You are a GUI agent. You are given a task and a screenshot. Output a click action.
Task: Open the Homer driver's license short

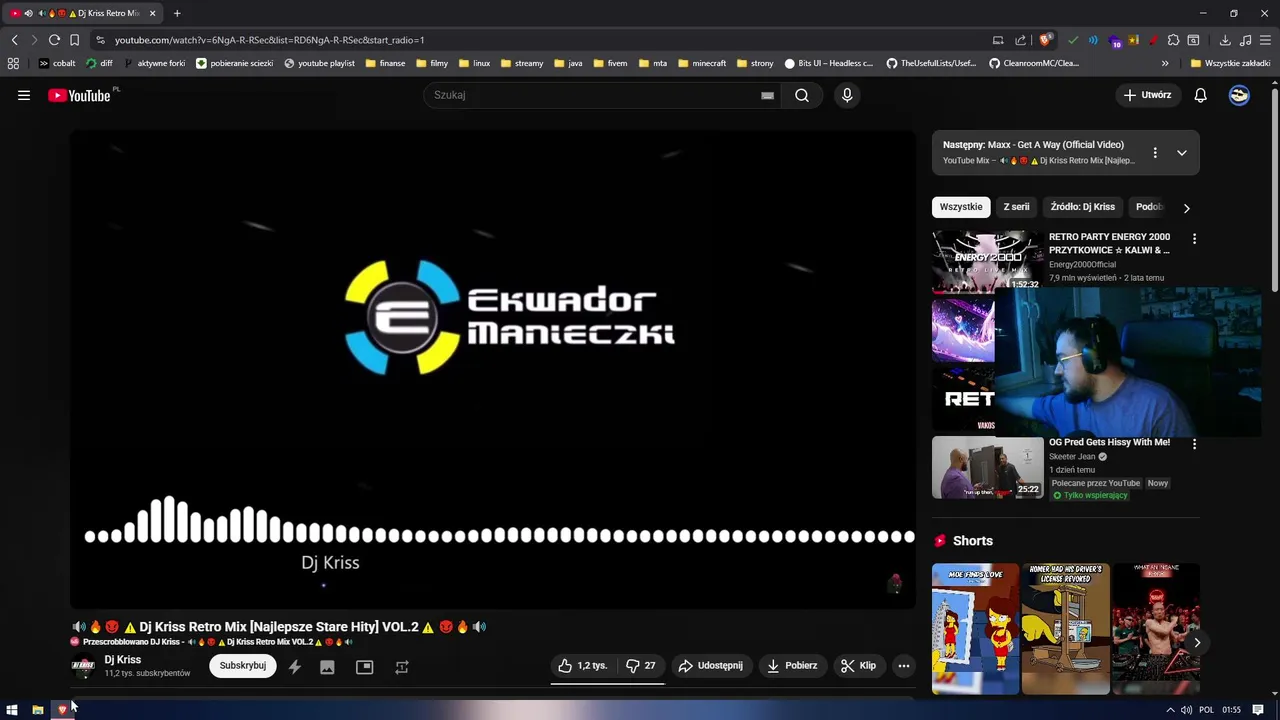pyautogui.click(x=1065, y=628)
